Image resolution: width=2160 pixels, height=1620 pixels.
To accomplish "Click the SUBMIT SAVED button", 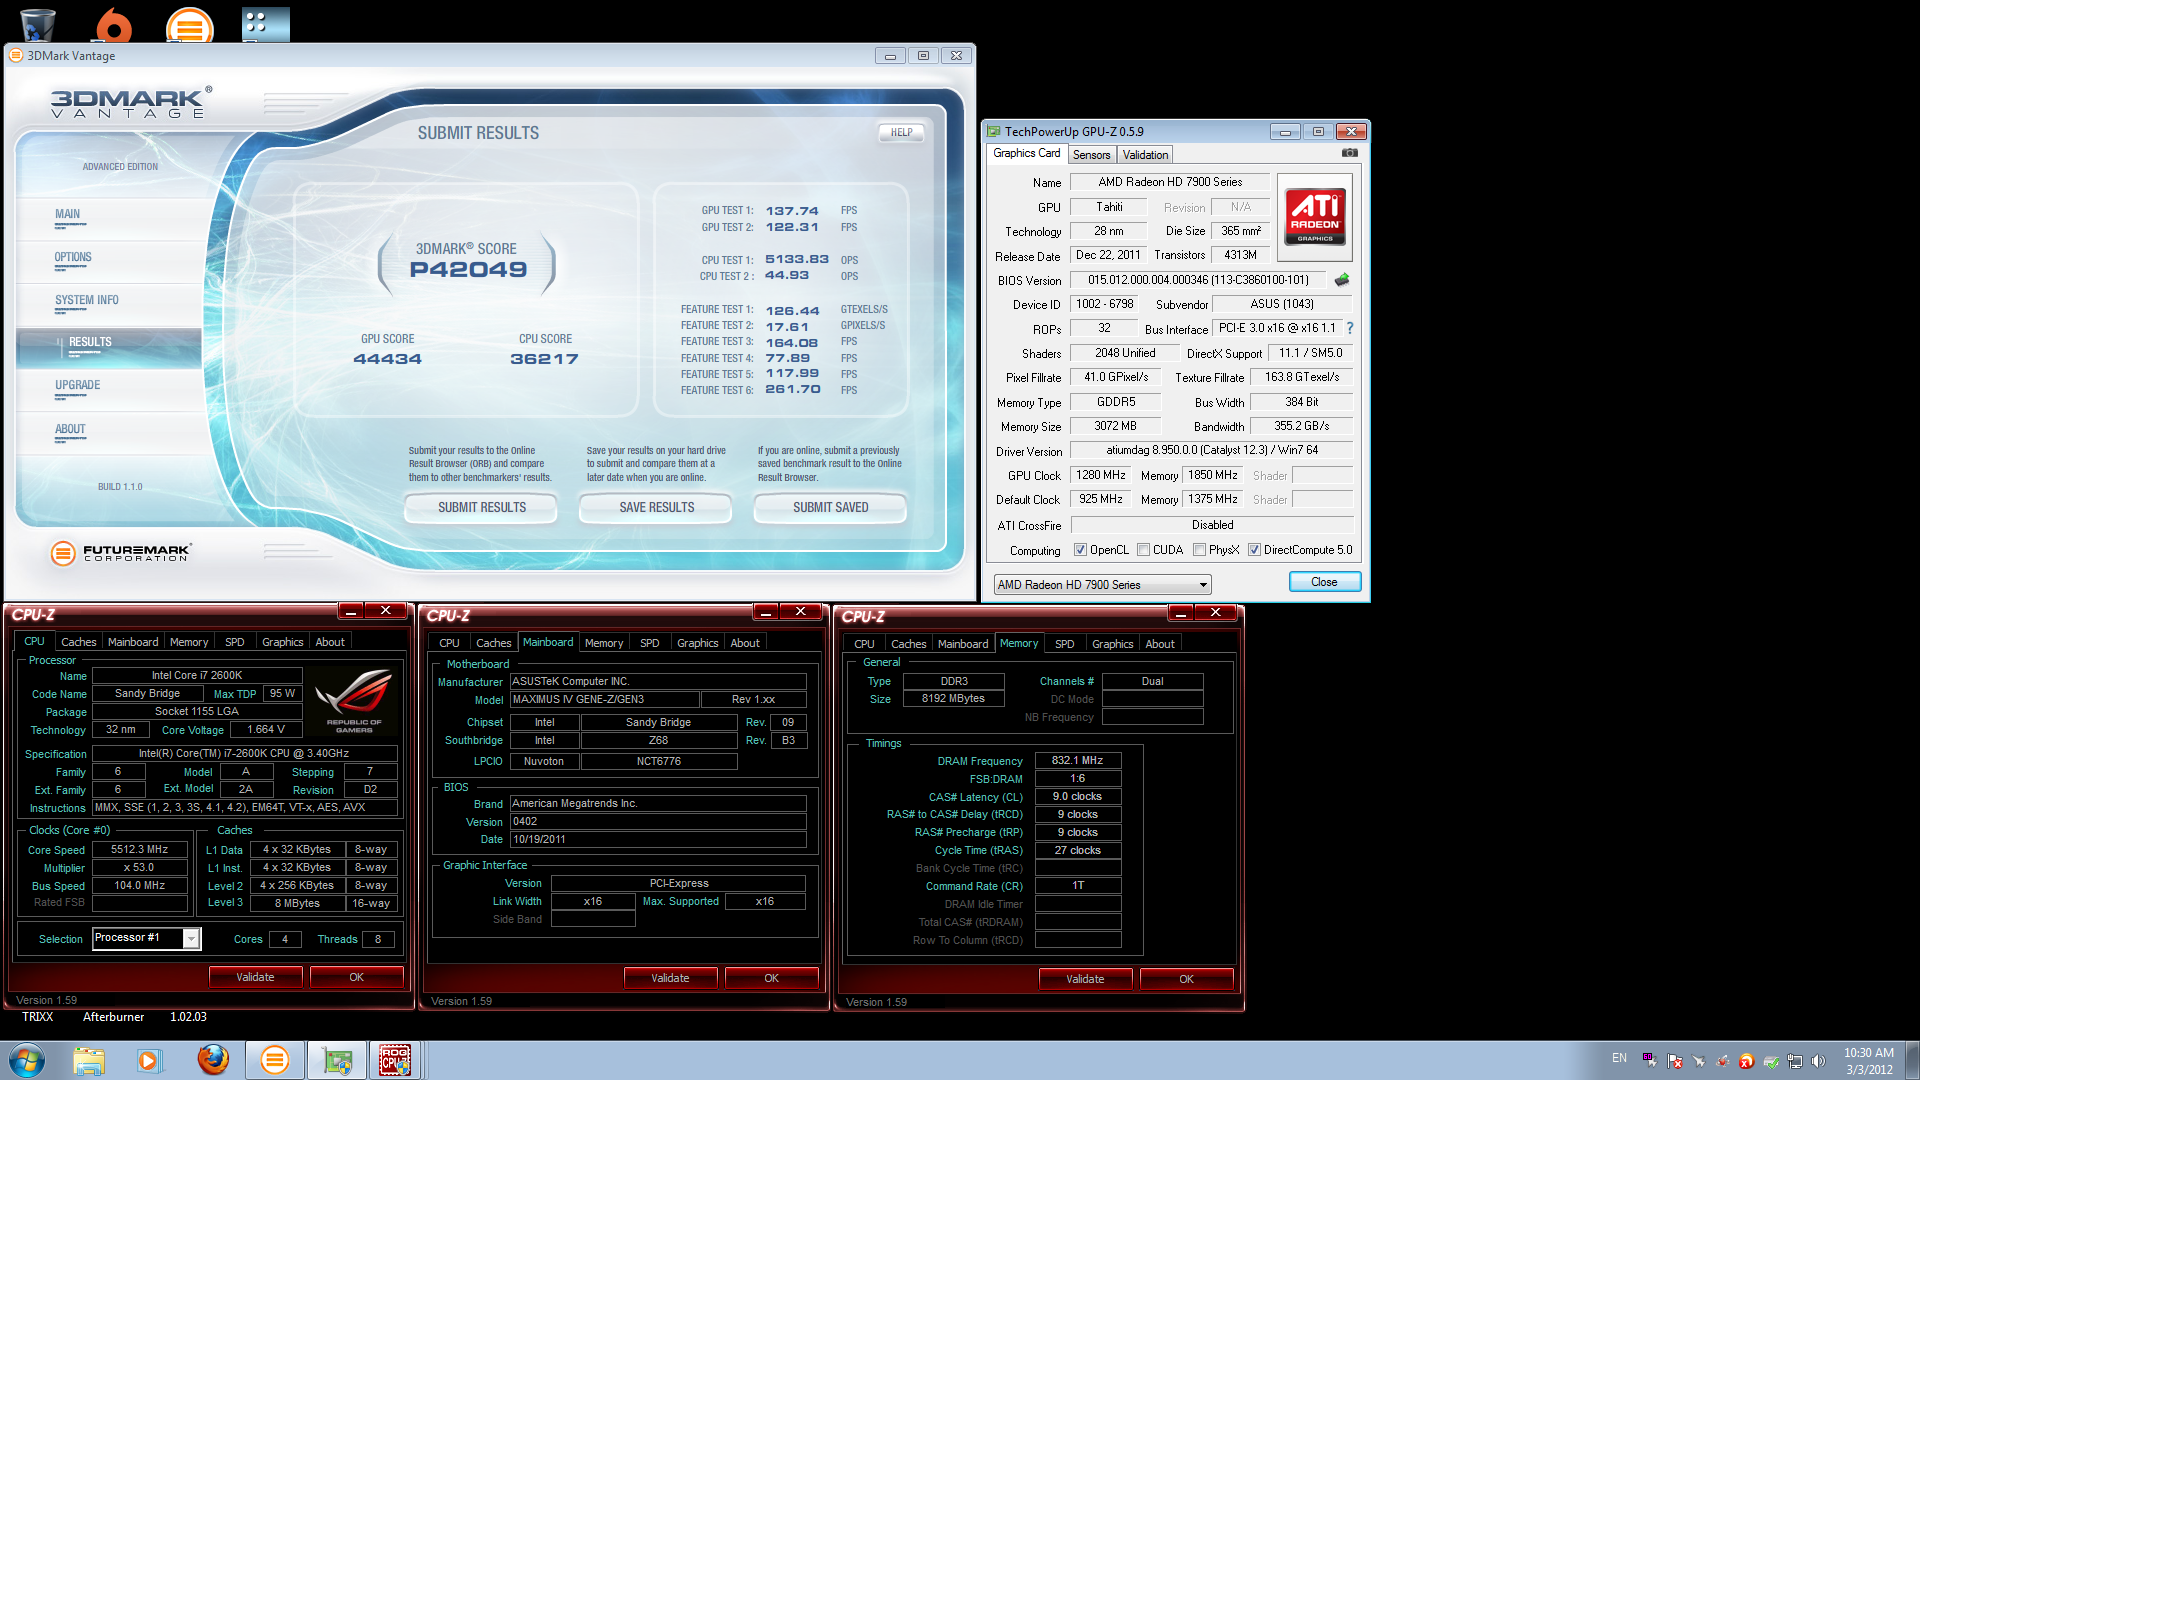I will coord(830,508).
